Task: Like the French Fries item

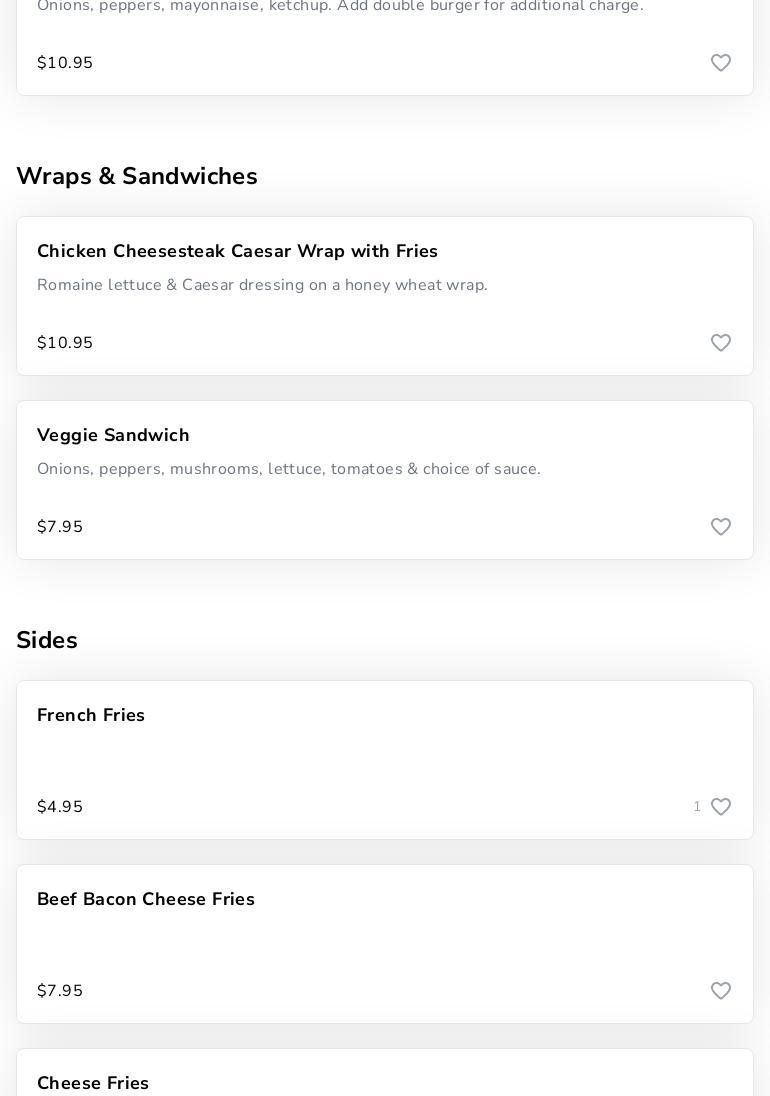Action: [x=721, y=807]
